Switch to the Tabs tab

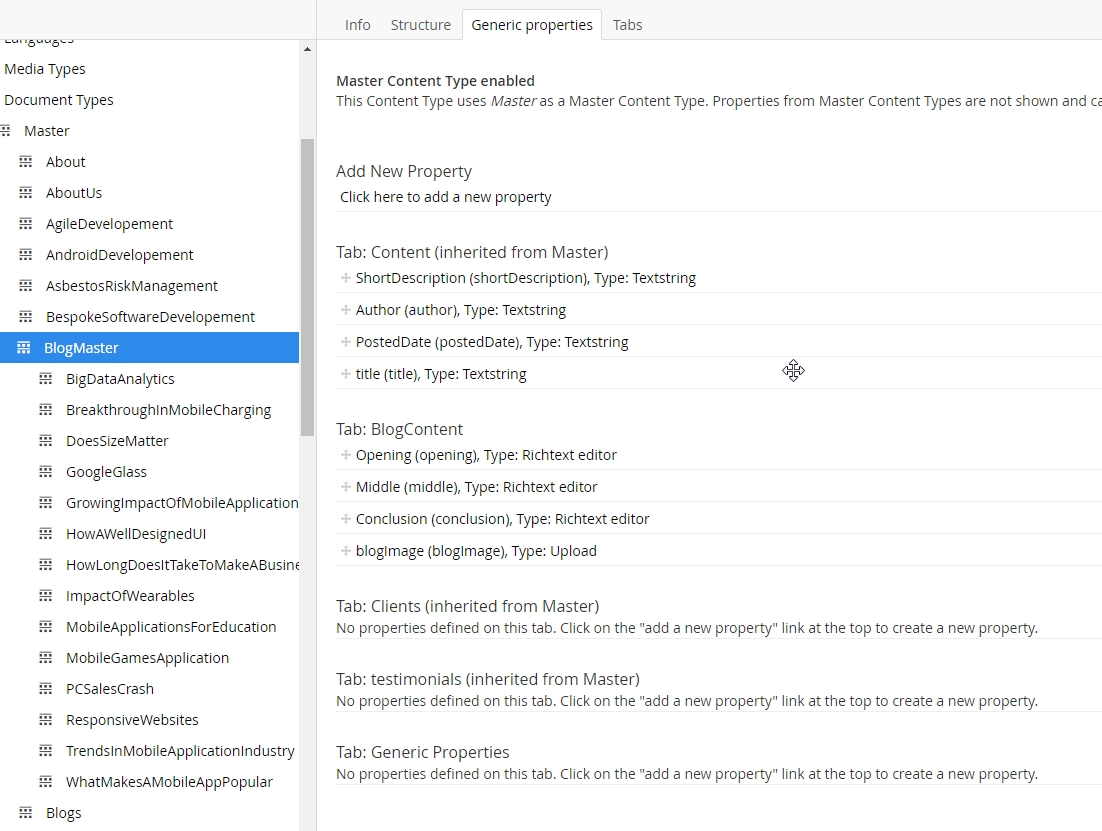pyautogui.click(x=627, y=25)
